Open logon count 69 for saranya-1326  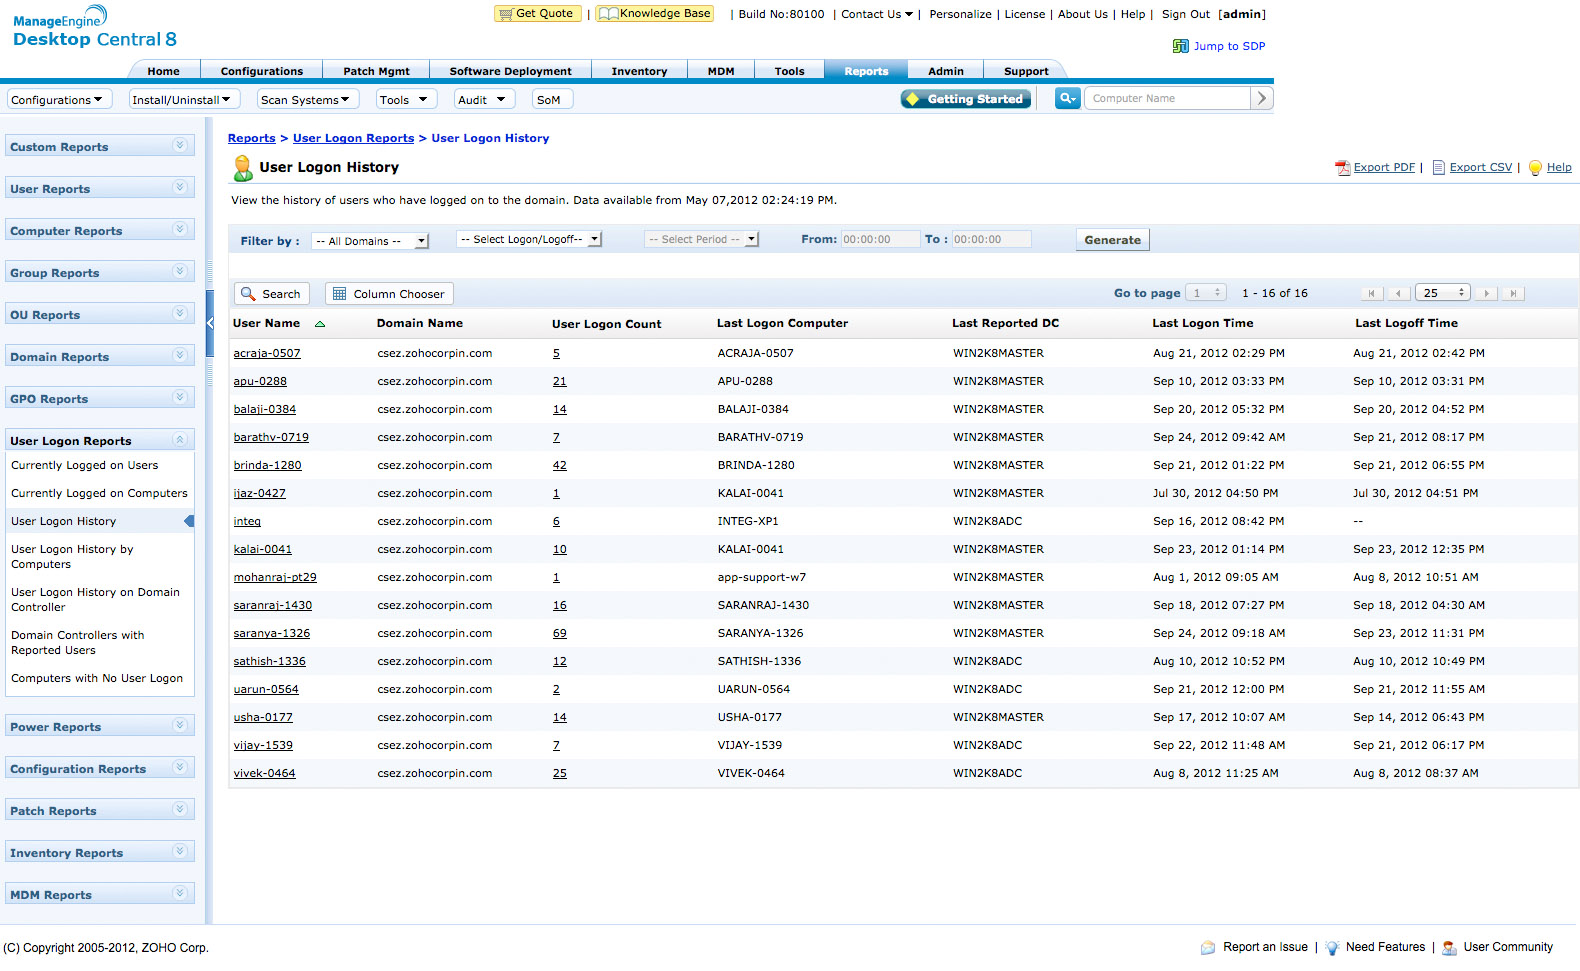[559, 633]
